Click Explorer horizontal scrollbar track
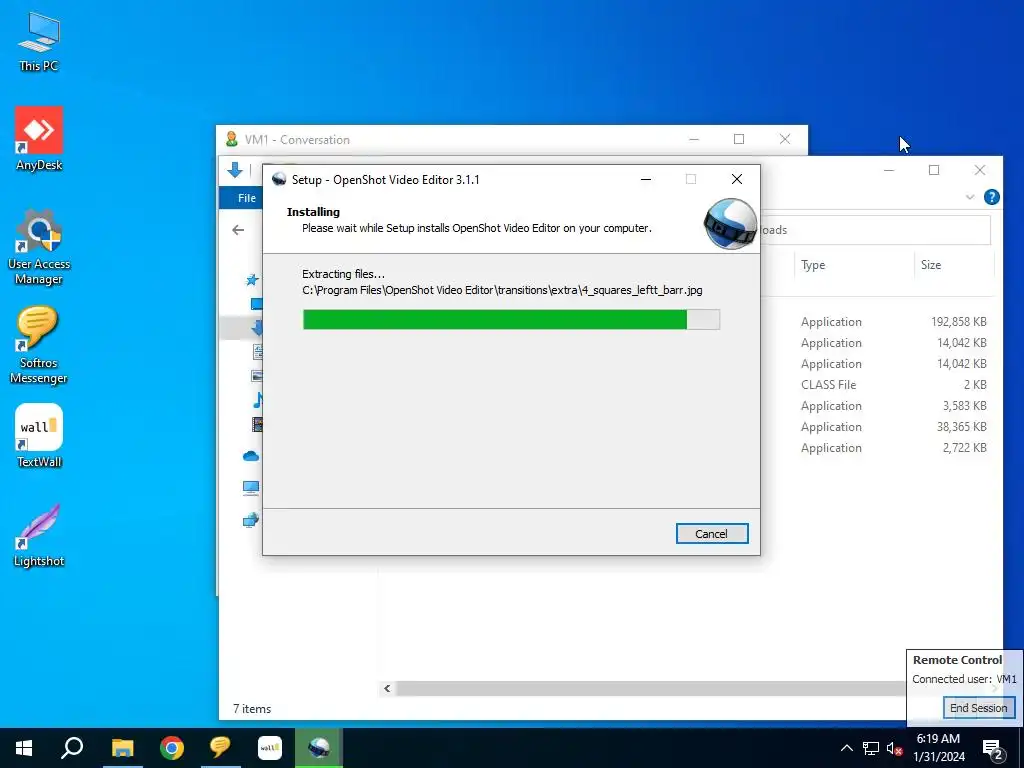This screenshot has width=1024, height=768. 650,688
